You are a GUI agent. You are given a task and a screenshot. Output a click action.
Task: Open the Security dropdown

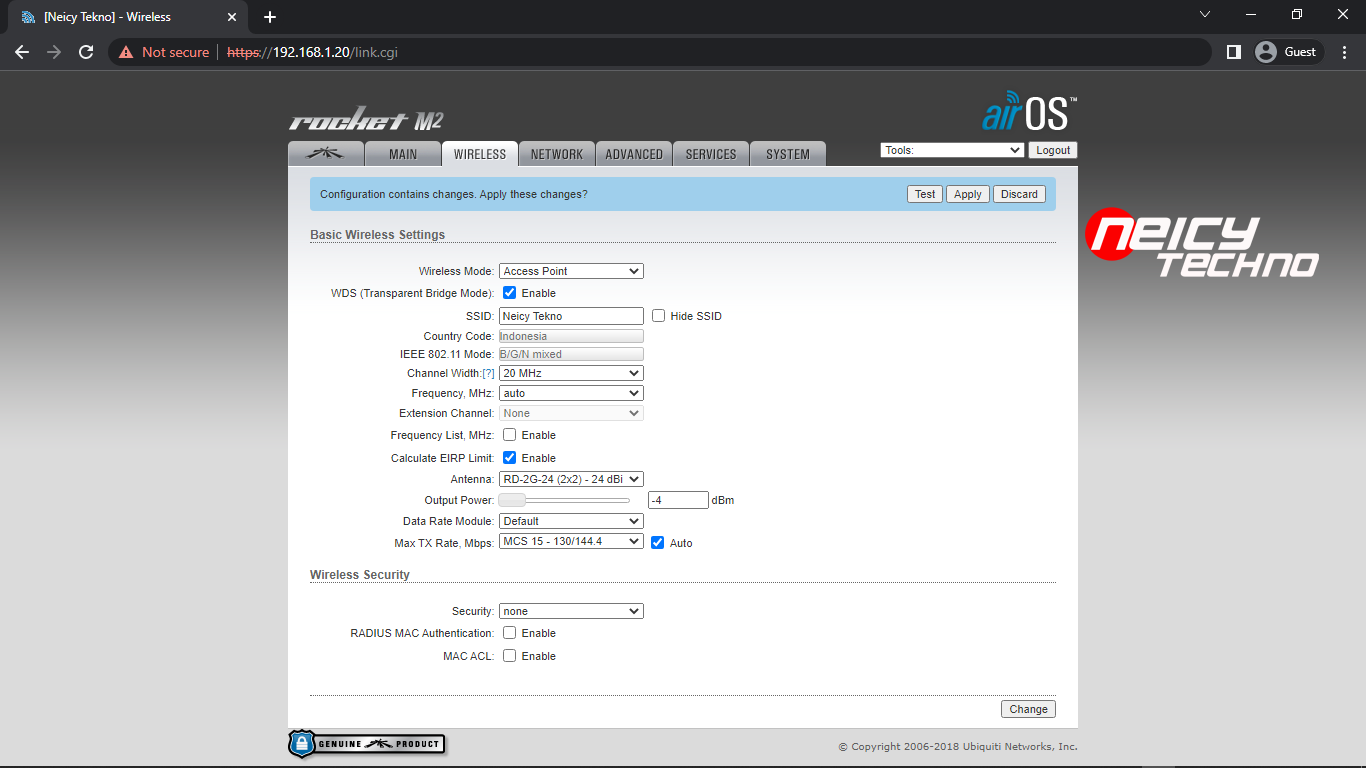point(571,611)
